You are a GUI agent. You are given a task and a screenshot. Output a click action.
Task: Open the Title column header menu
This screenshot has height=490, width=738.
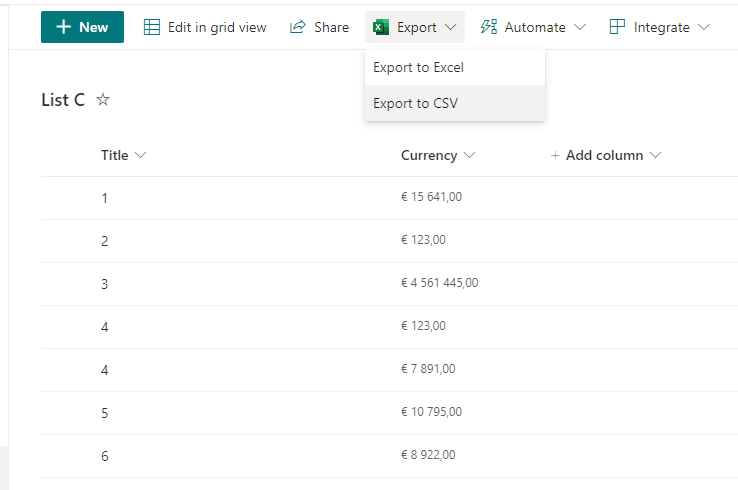coord(140,156)
